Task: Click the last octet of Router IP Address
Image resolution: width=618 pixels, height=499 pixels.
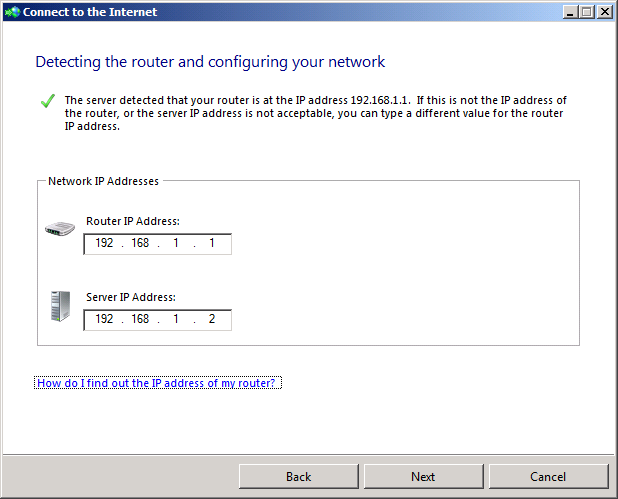Action: click(x=212, y=244)
